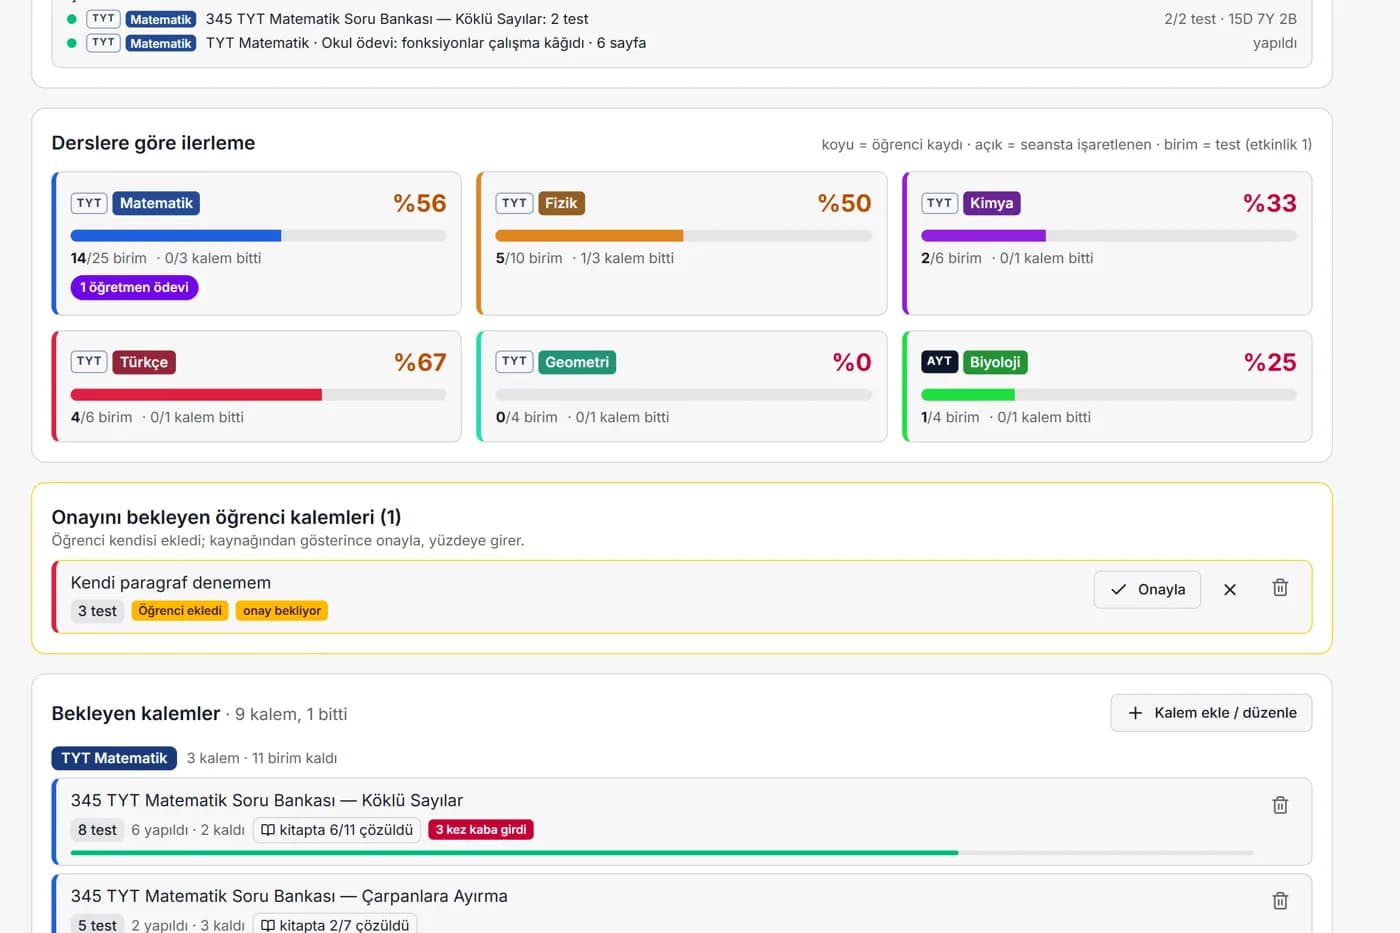Delete the Kendi paragraf denemem item
1400x933 pixels.
coord(1280,588)
